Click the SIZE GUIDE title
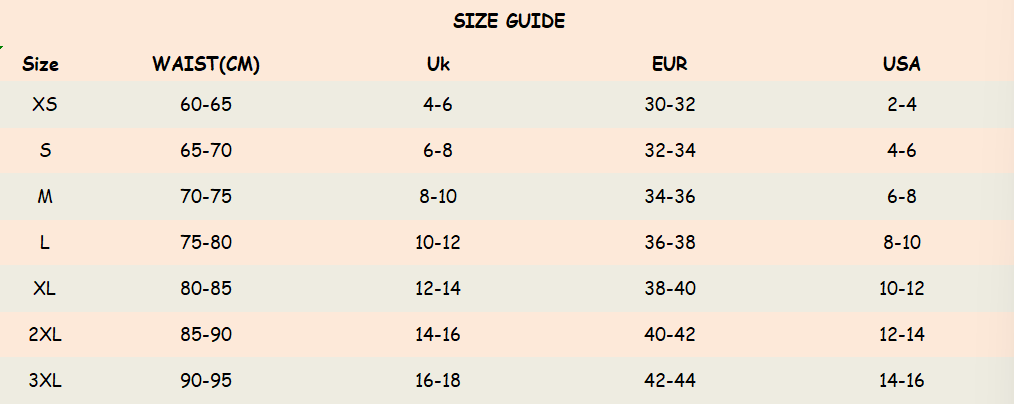Screen dimensions: 1014x404 (x=509, y=21)
